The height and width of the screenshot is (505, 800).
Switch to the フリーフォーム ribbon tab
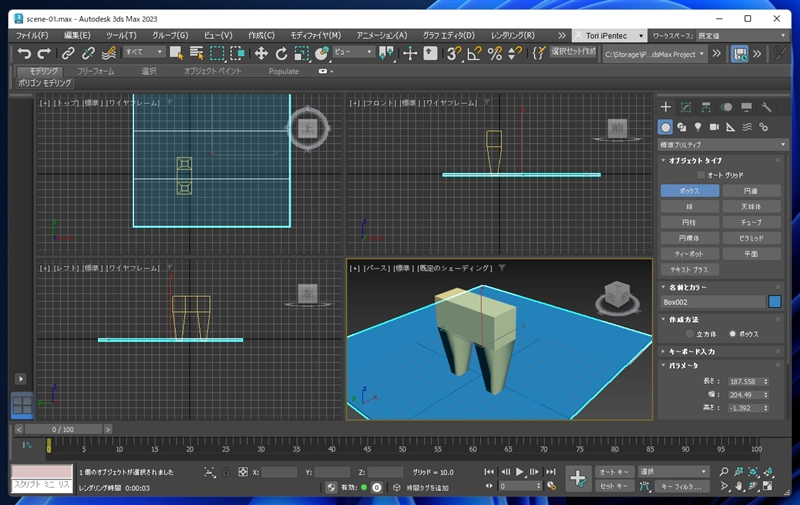point(95,71)
